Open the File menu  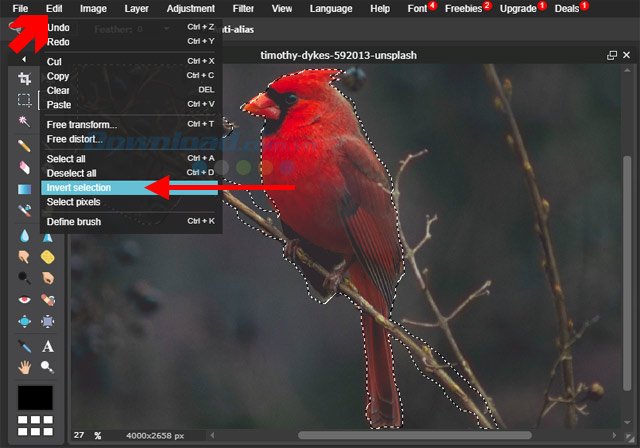(20, 9)
